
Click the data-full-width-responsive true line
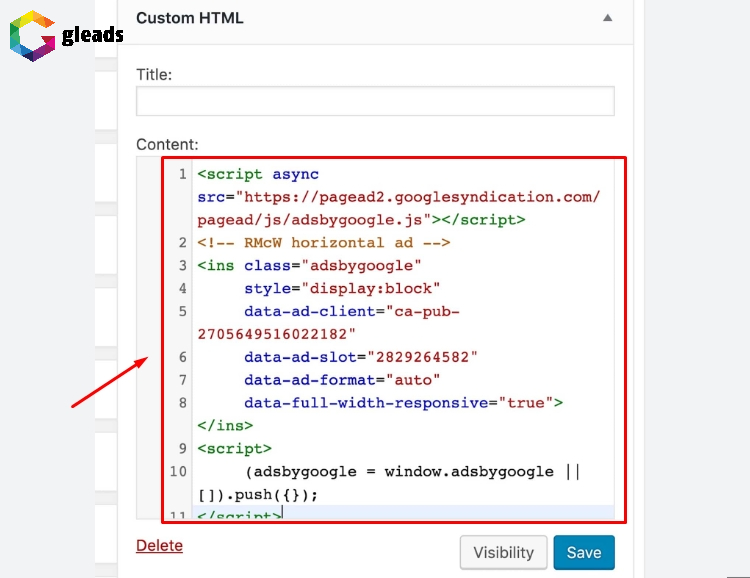pos(403,403)
